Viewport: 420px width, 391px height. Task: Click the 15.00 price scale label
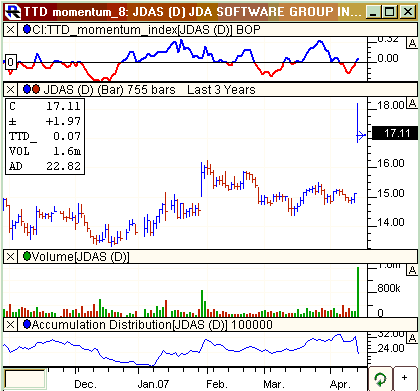[x=391, y=193]
